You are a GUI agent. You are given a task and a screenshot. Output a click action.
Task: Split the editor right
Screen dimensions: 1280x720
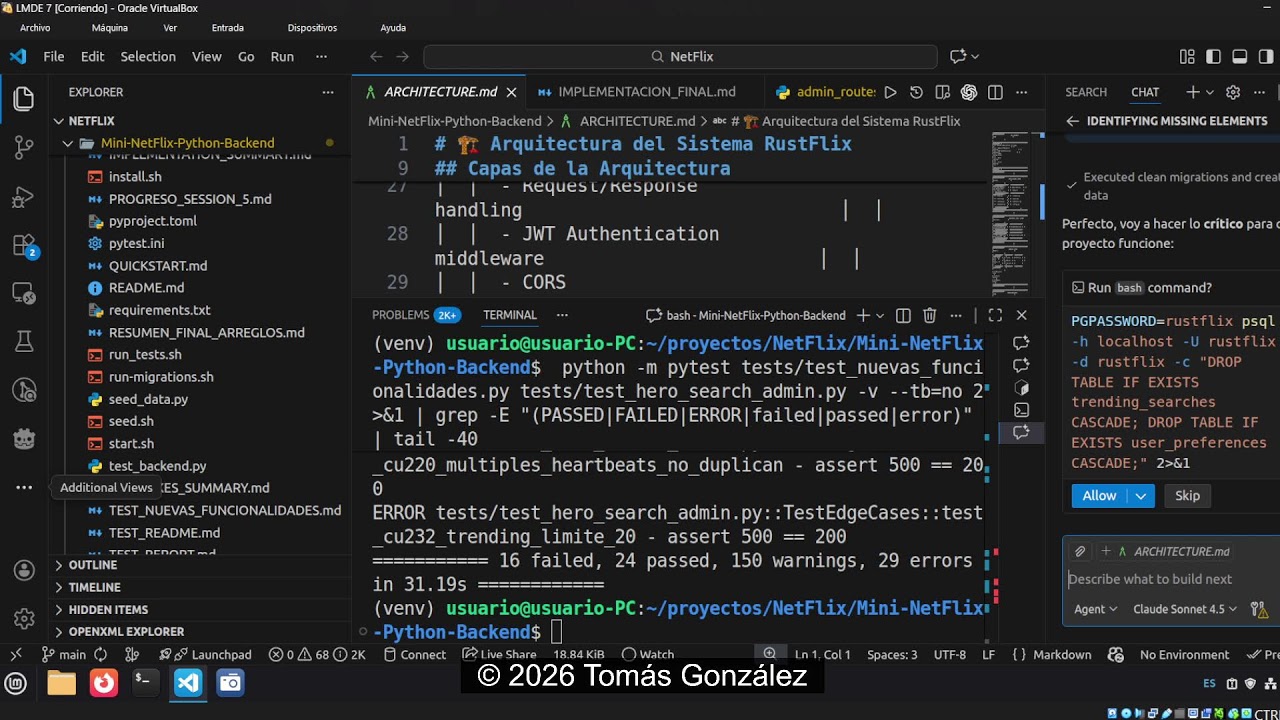tap(995, 92)
